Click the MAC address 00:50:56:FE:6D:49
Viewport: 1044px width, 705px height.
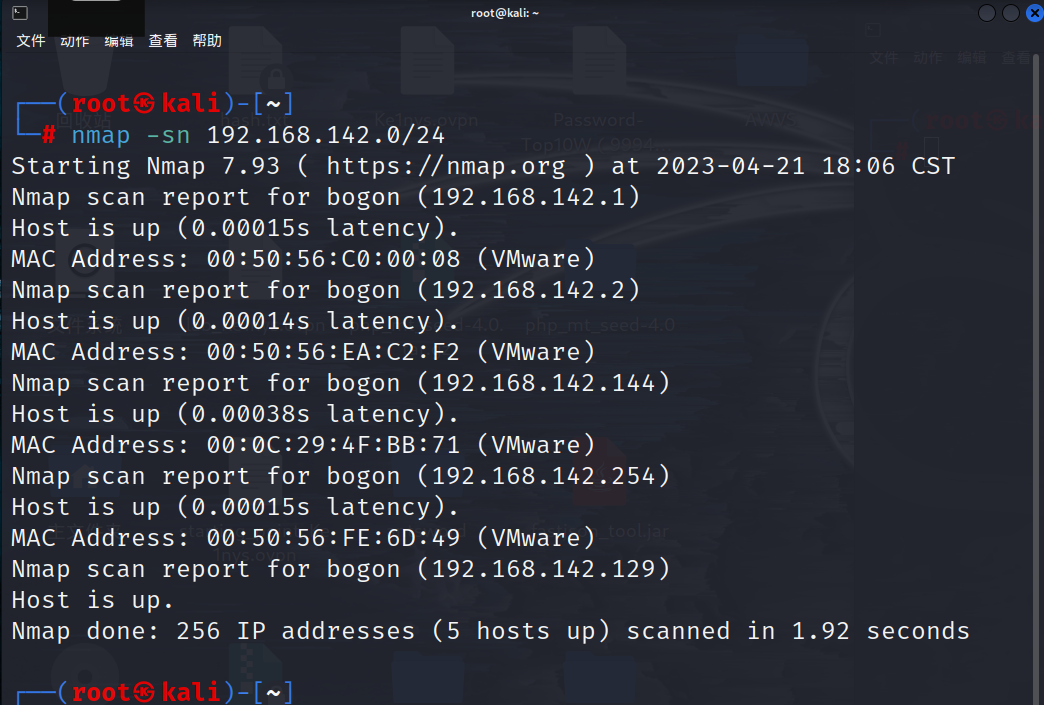(333, 538)
